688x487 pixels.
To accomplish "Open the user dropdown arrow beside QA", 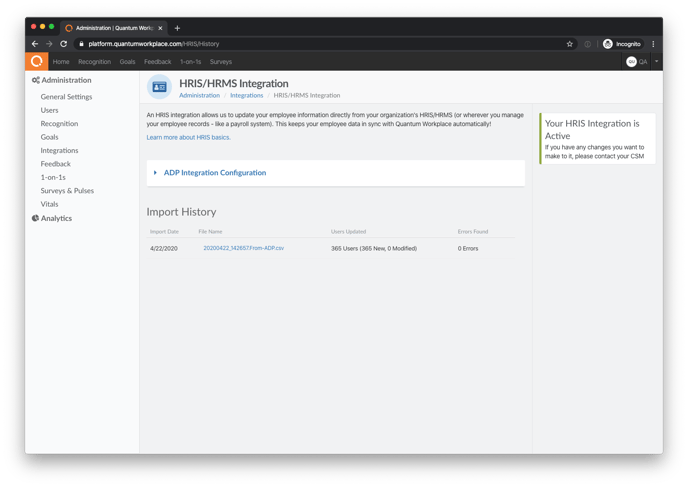I will pos(656,62).
